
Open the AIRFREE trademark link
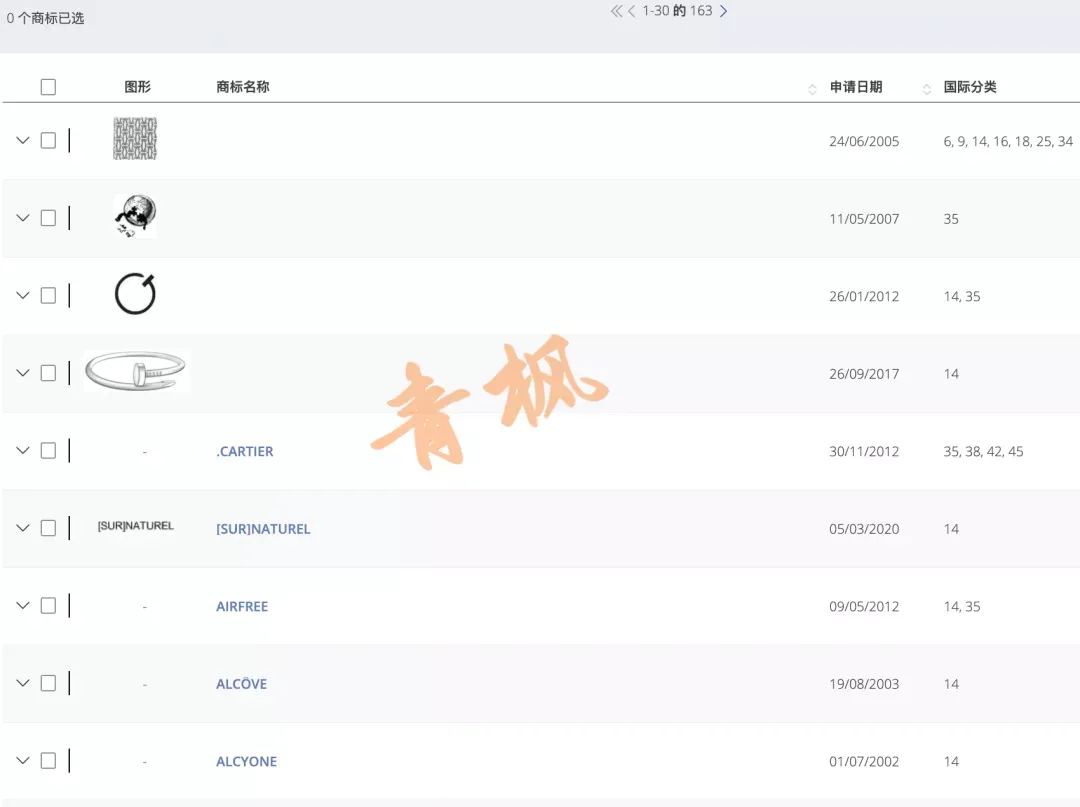click(x=242, y=607)
